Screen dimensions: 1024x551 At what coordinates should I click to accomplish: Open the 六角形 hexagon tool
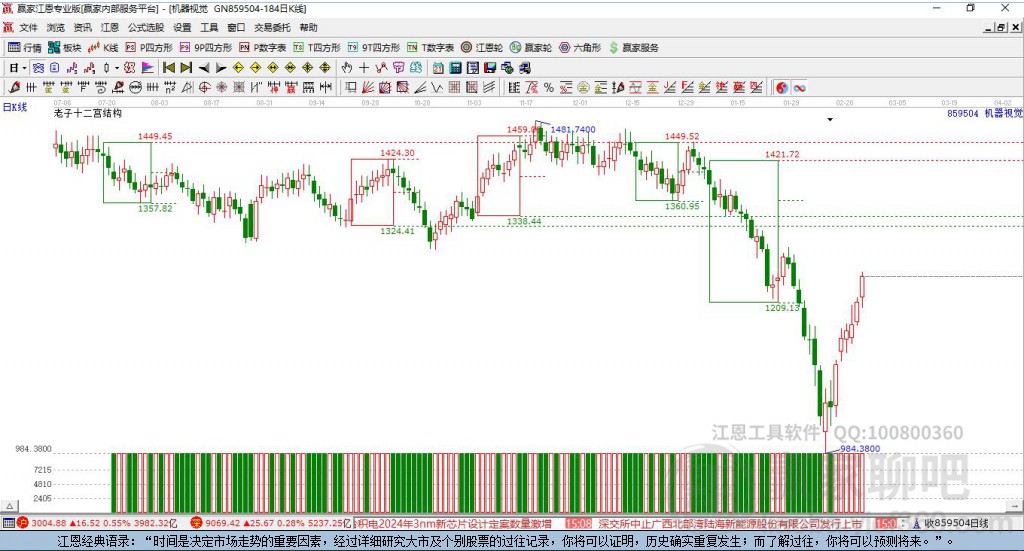coord(580,48)
